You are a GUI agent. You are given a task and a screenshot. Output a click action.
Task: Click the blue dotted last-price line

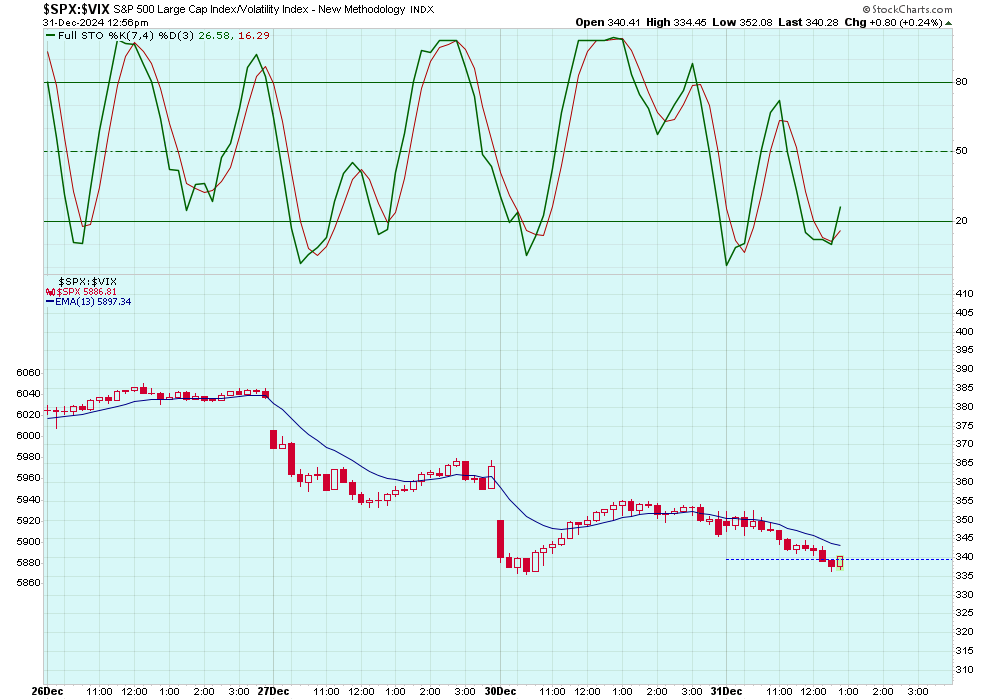839,559
